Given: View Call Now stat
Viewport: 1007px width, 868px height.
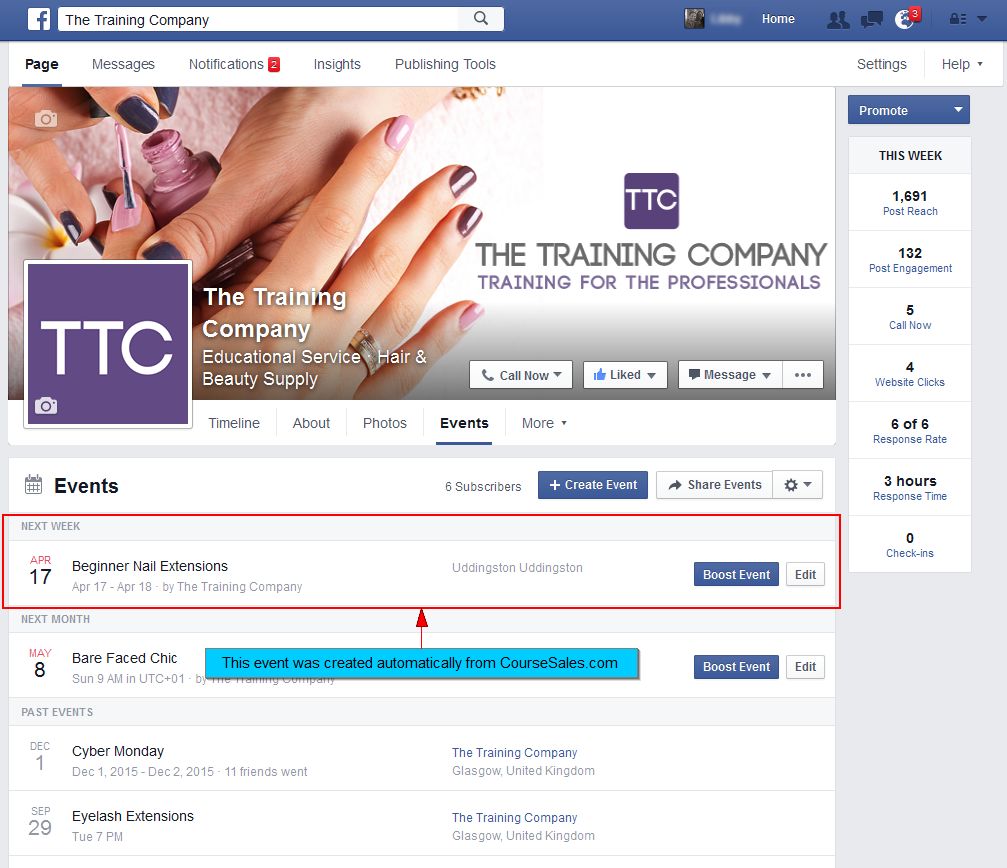Looking at the screenshot, I should [910, 317].
